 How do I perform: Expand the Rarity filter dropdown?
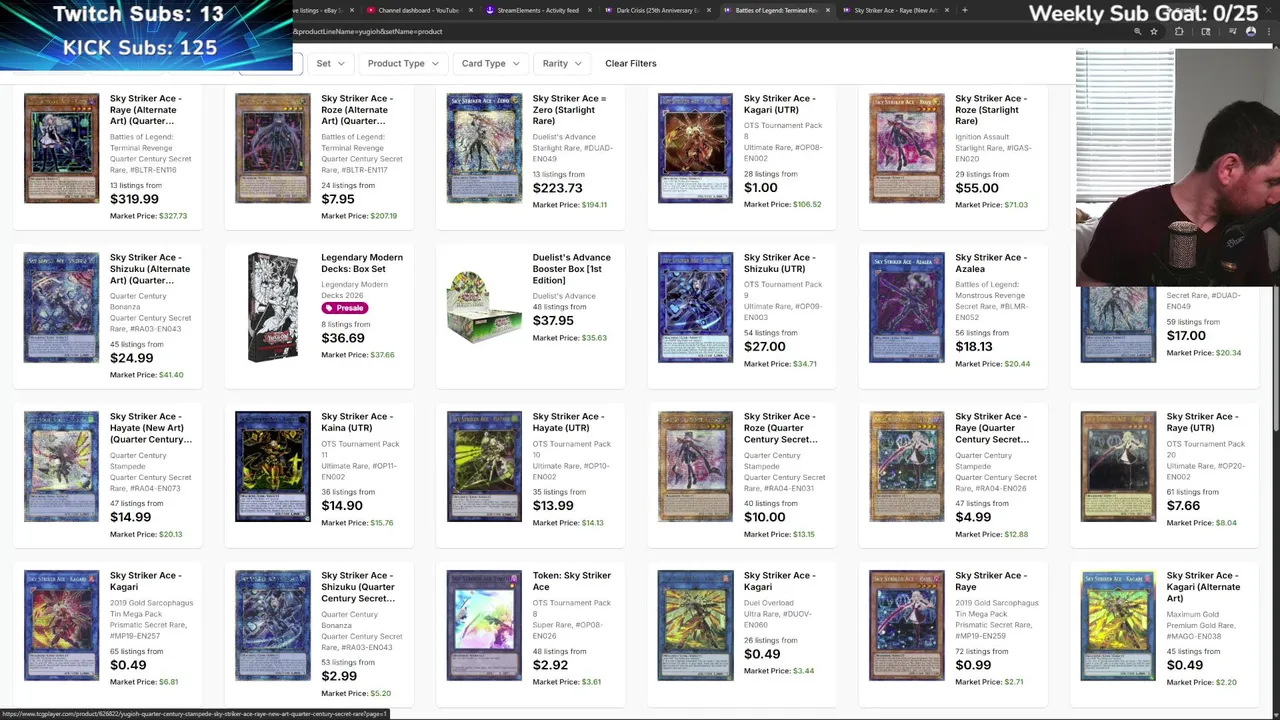[561, 63]
